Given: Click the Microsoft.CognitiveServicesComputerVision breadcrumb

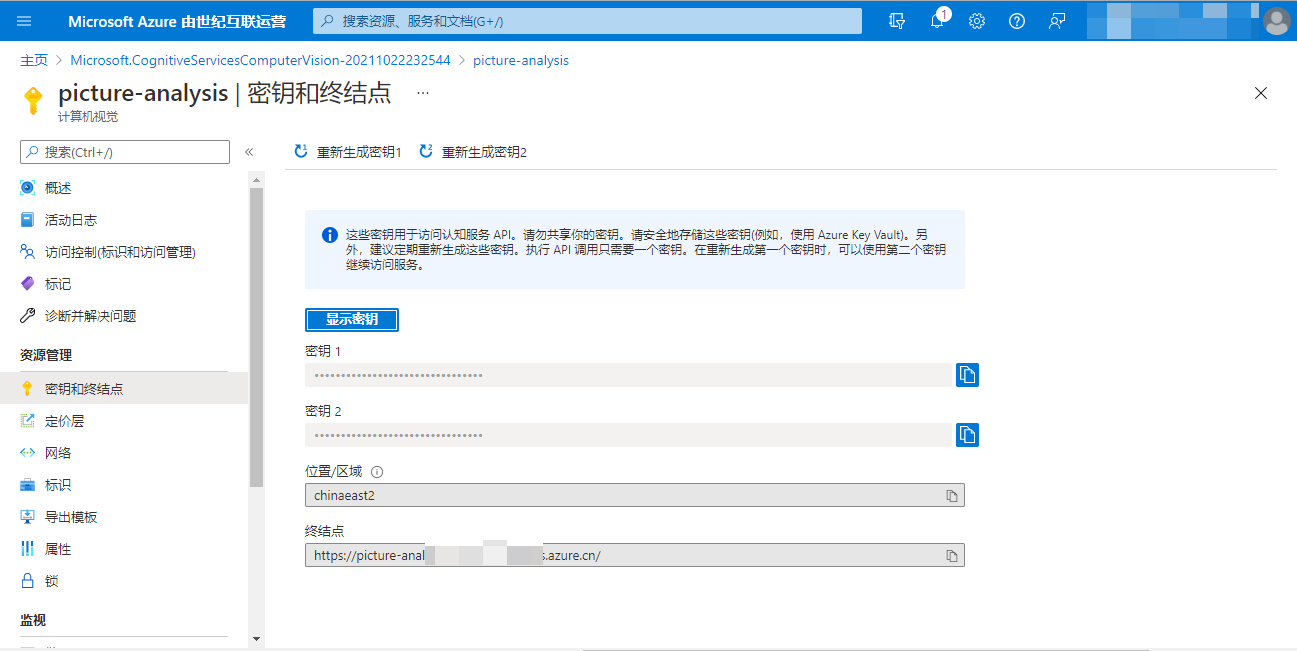Looking at the screenshot, I should pyautogui.click(x=260, y=60).
